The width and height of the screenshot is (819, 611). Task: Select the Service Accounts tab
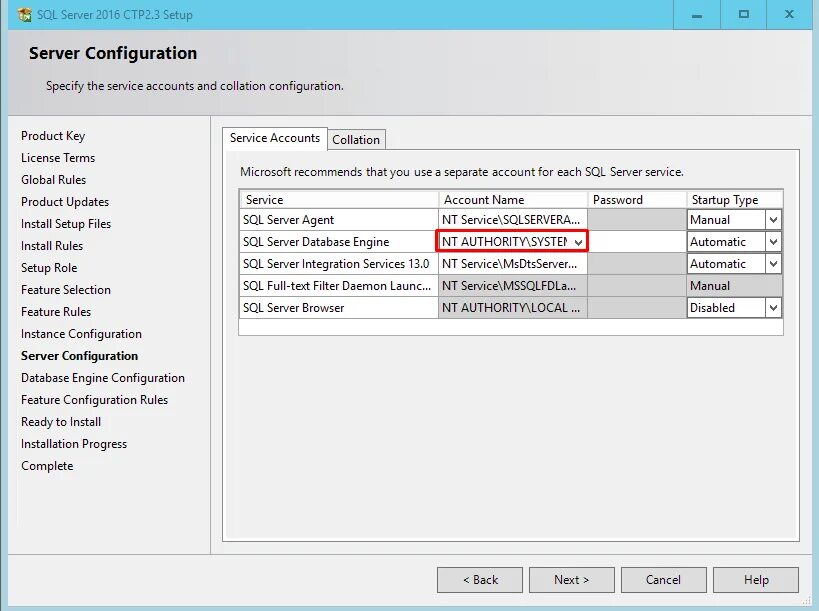point(275,138)
